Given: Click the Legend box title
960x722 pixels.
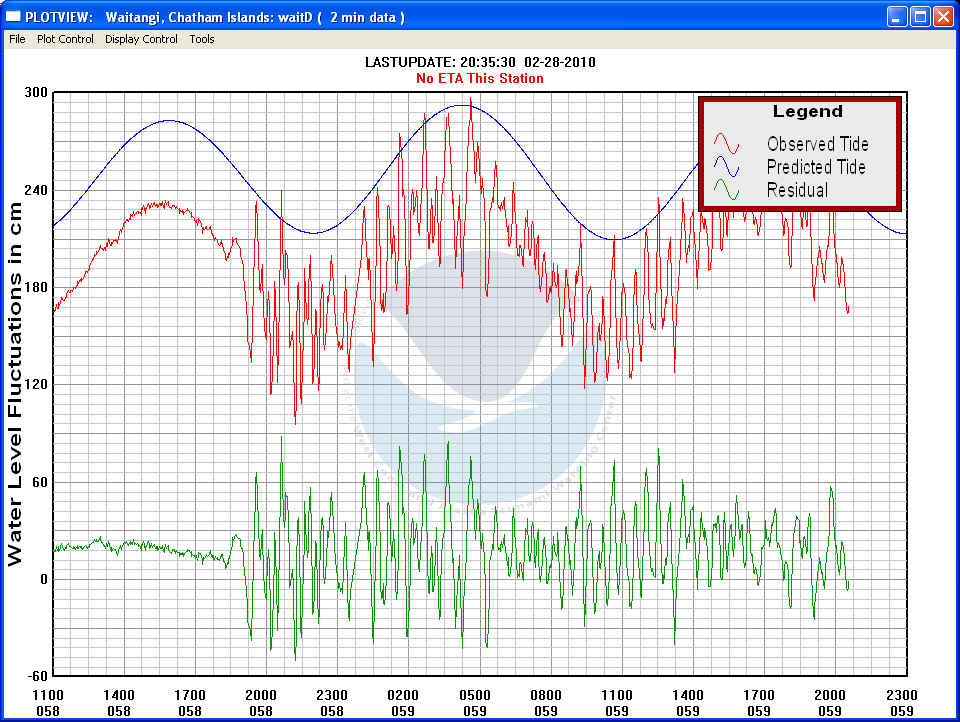Looking at the screenshot, I should [807, 112].
